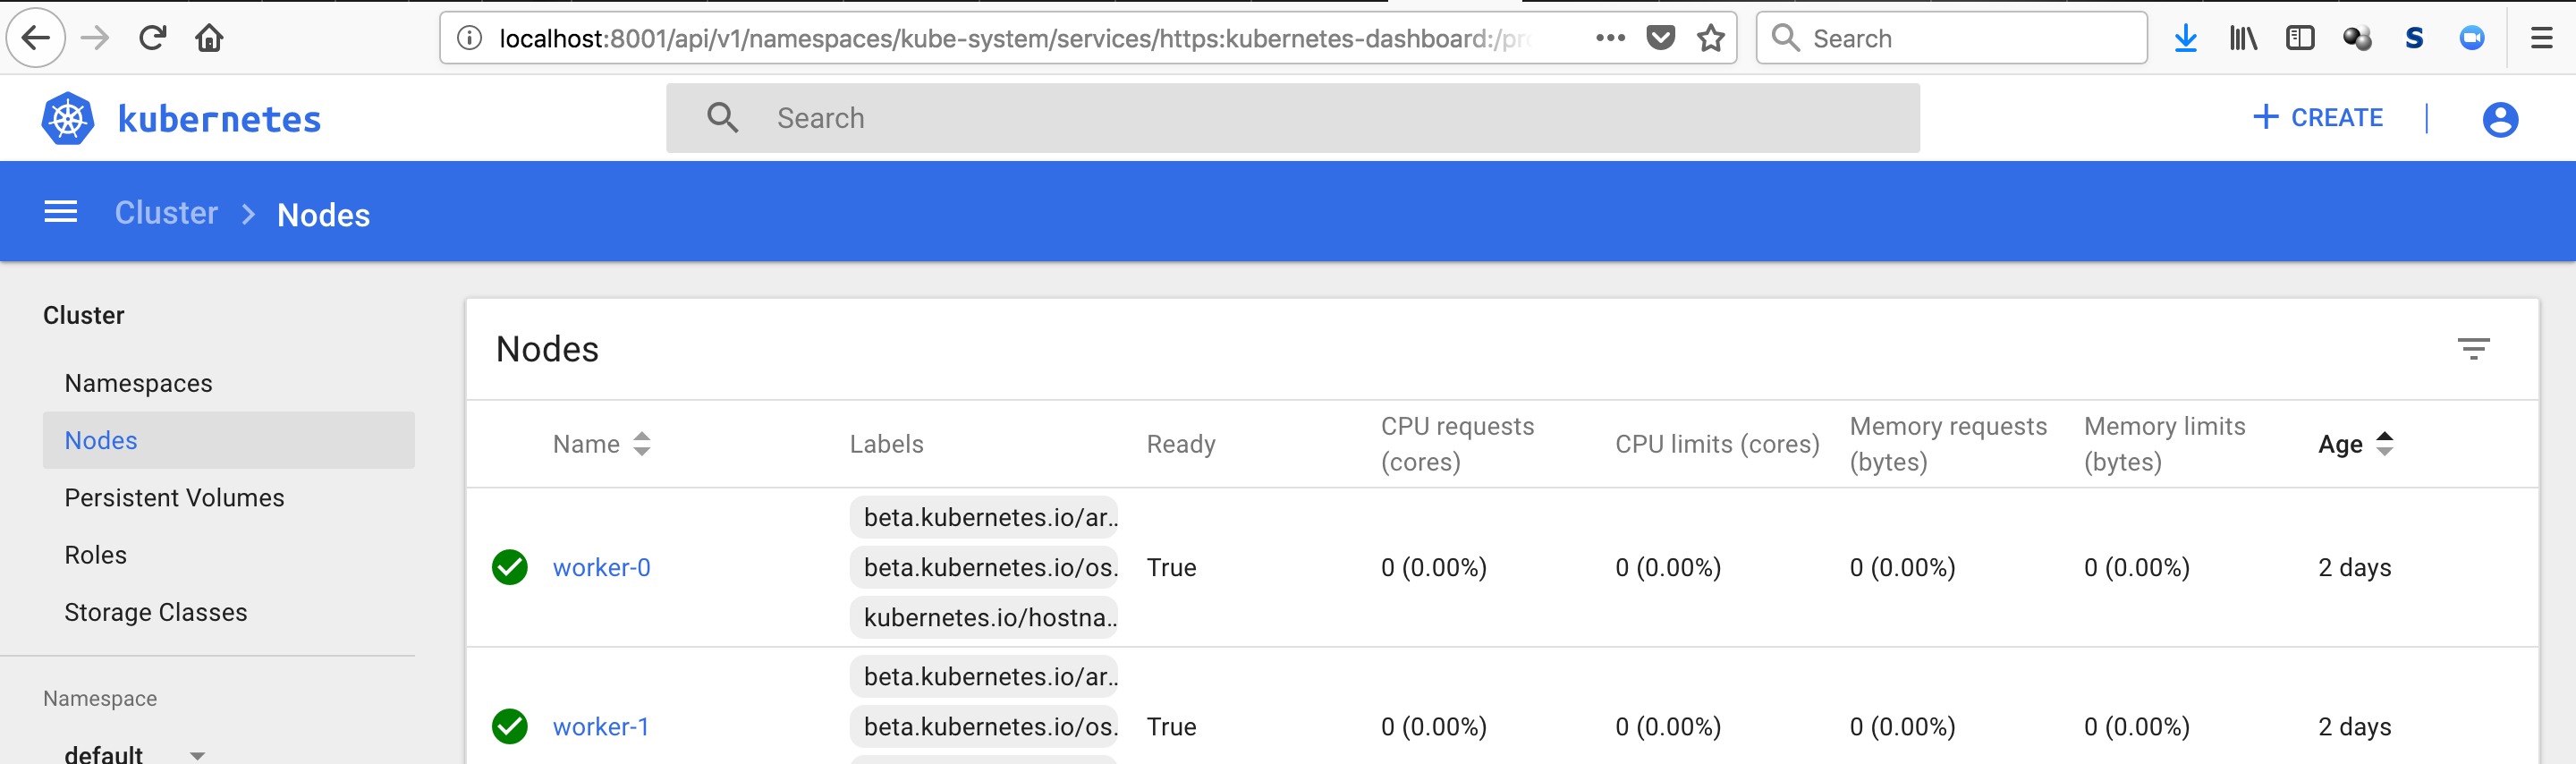Click the dashboard search magnifier icon
Image resolution: width=2576 pixels, height=764 pixels.
pos(722,118)
